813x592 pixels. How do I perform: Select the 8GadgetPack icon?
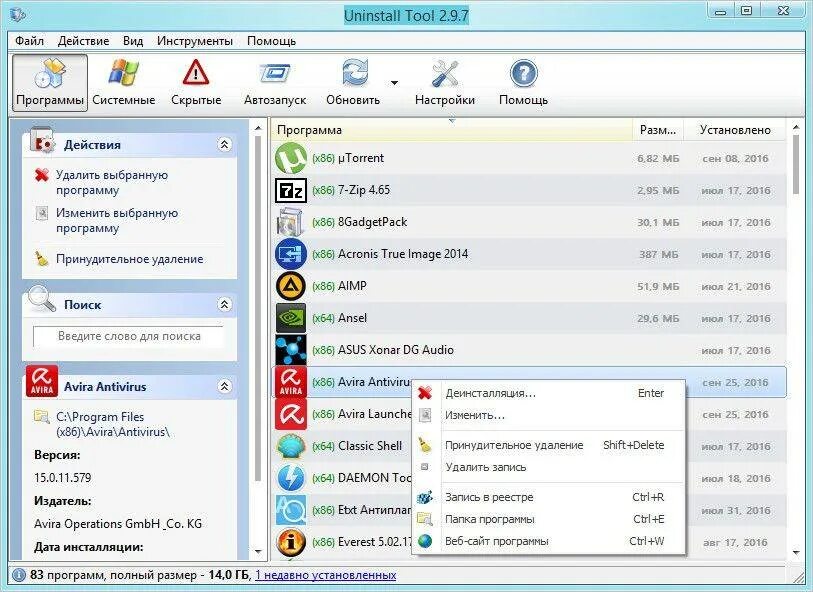point(290,222)
